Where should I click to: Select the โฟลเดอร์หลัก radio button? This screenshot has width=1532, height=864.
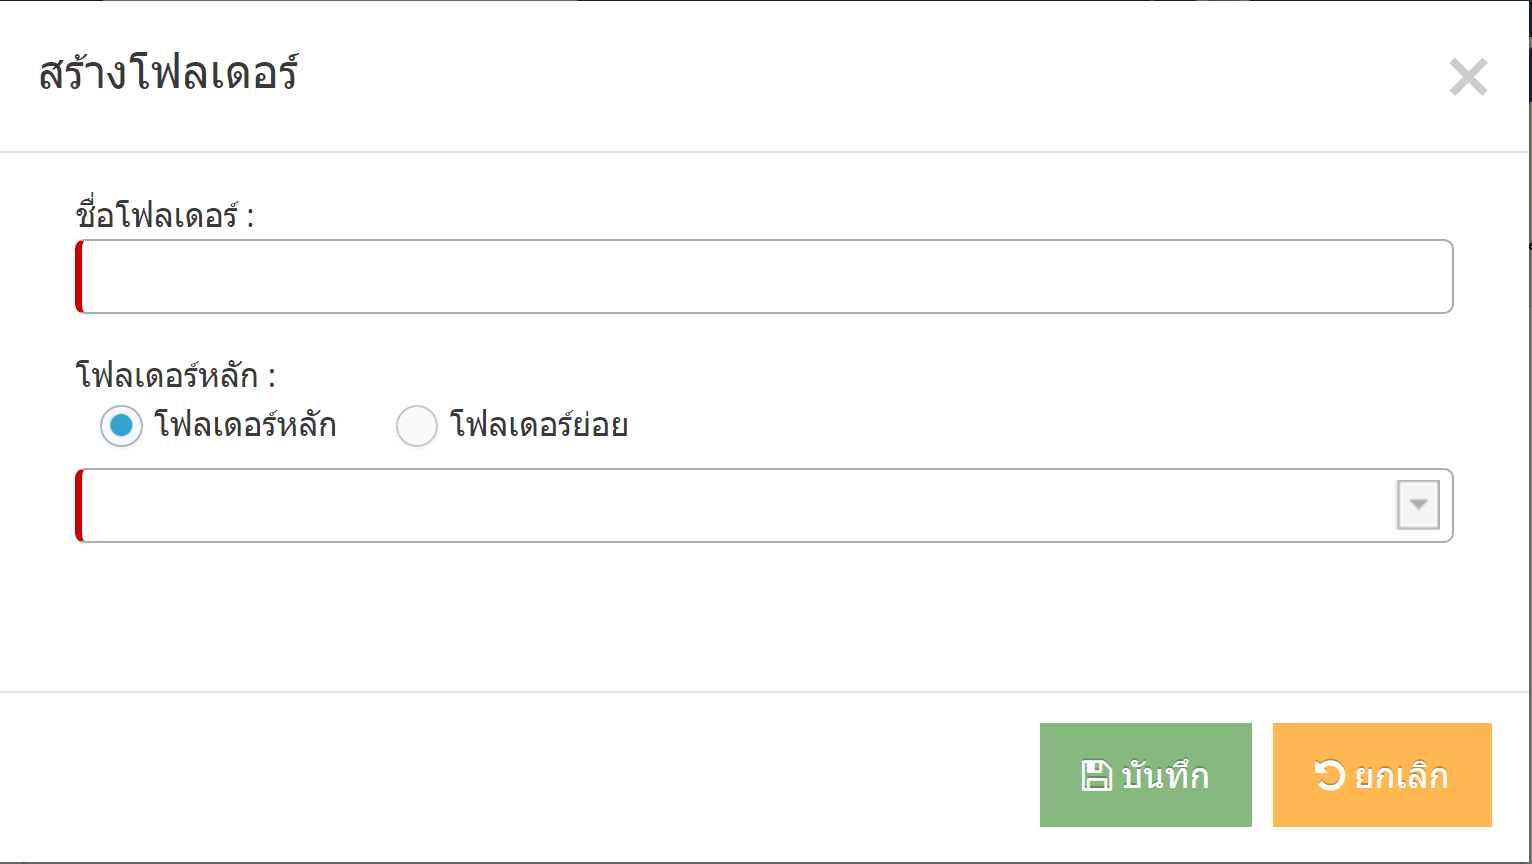tap(121, 426)
